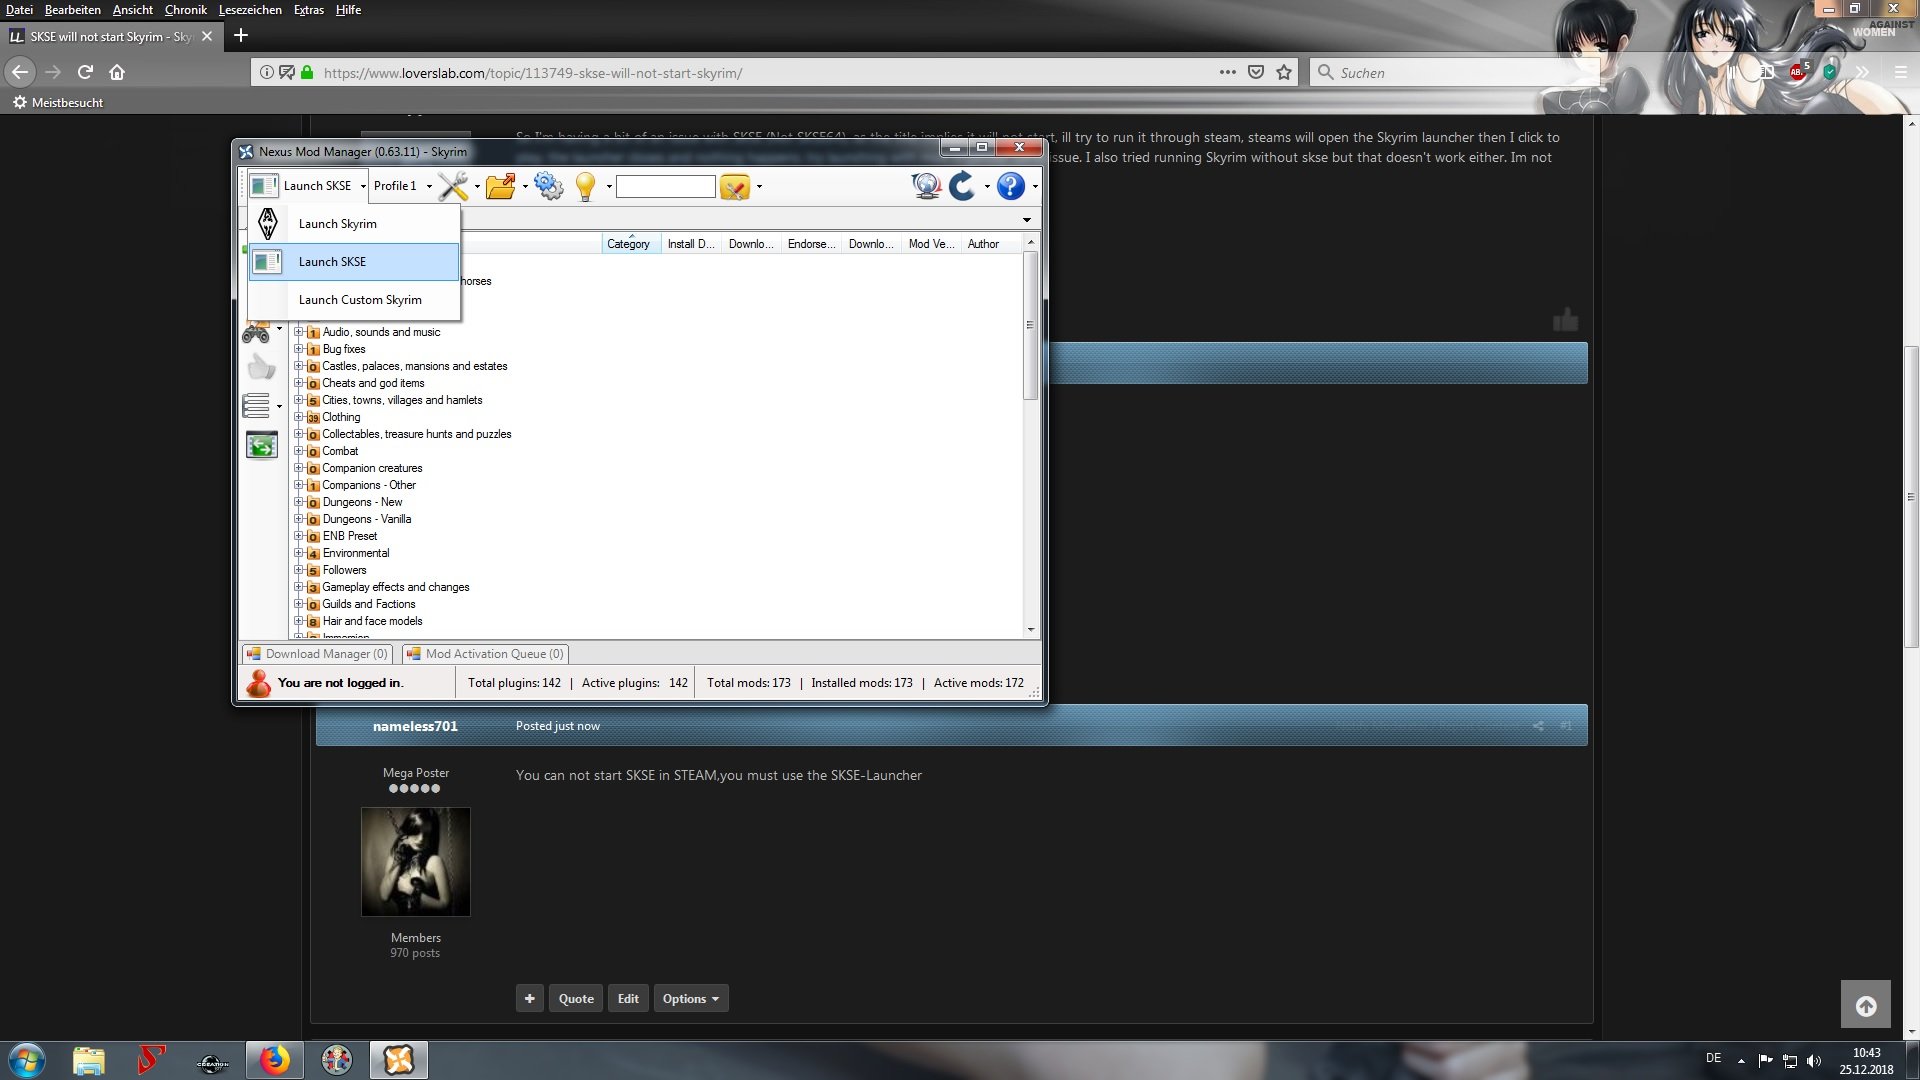Click the motorcycle sidebar icon
The width and height of the screenshot is (1920, 1080).
[256, 331]
